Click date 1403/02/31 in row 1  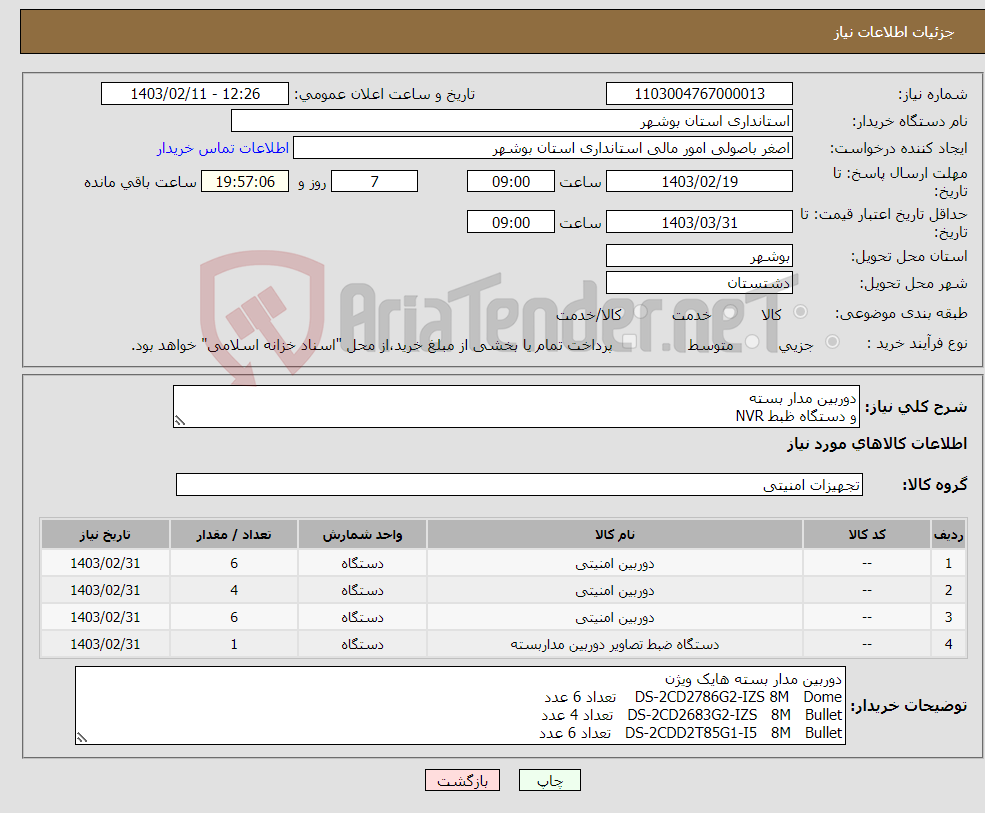105,564
